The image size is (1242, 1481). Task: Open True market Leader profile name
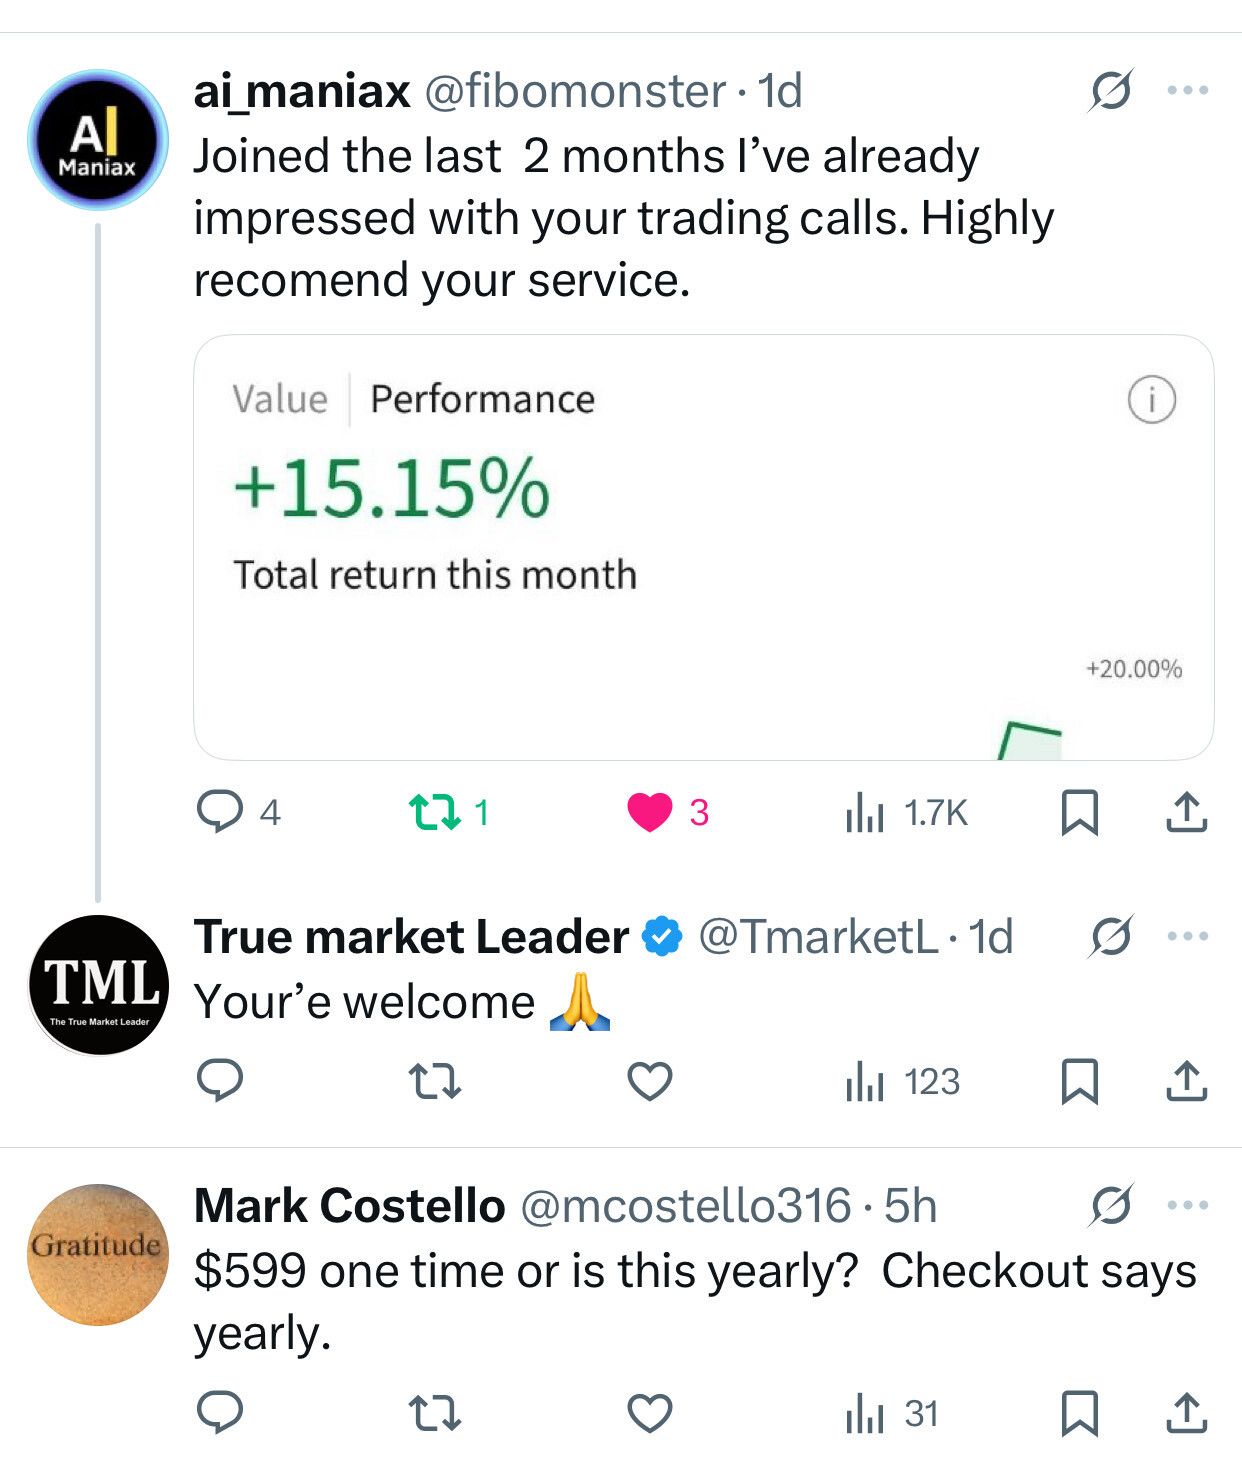(x=411, y=937)
